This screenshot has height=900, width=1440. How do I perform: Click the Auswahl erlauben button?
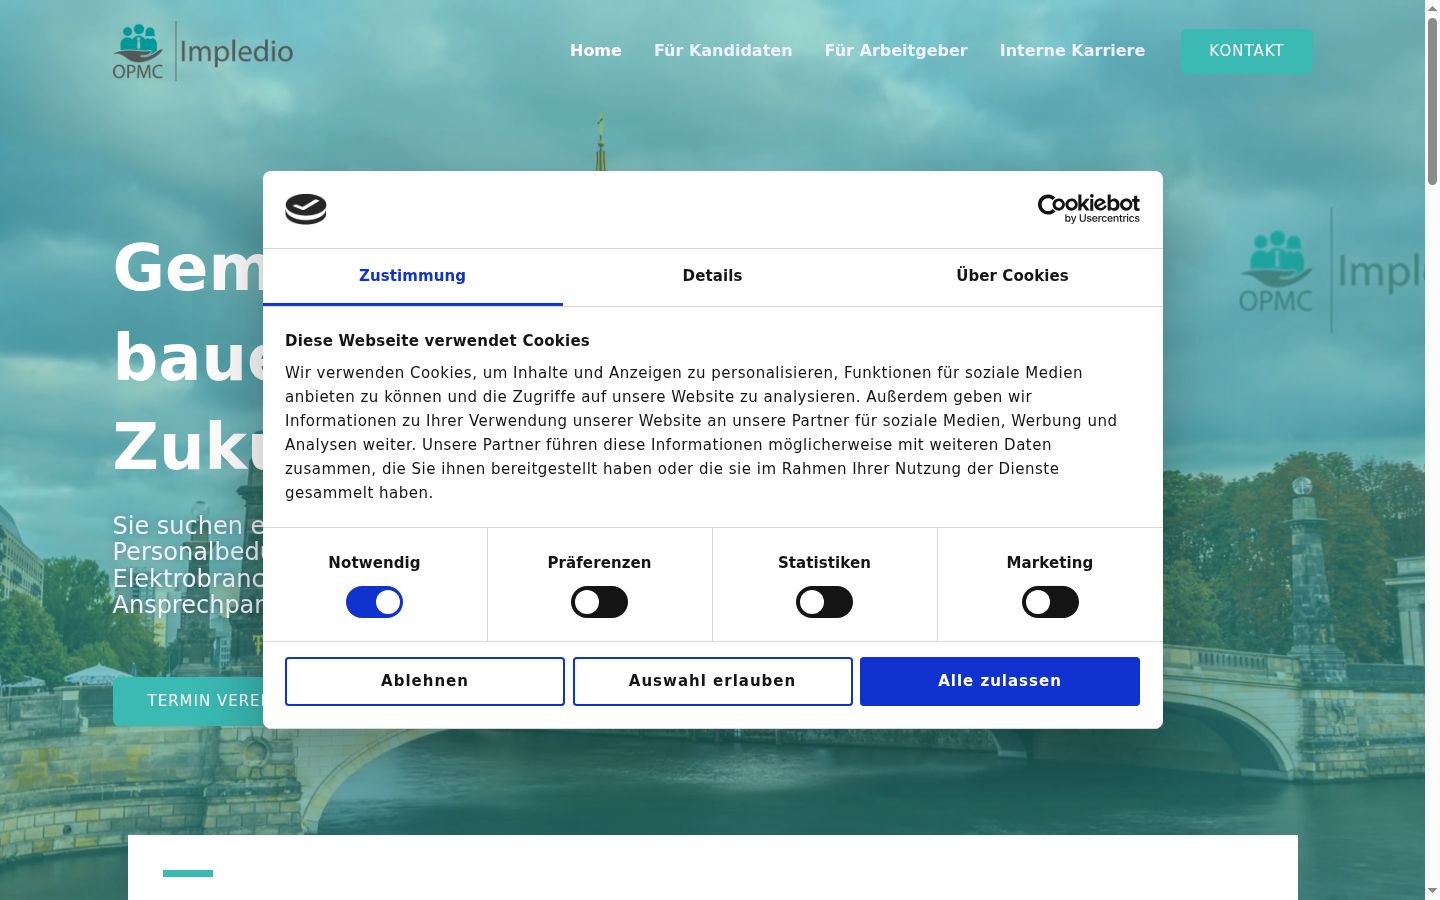point(712,681)
